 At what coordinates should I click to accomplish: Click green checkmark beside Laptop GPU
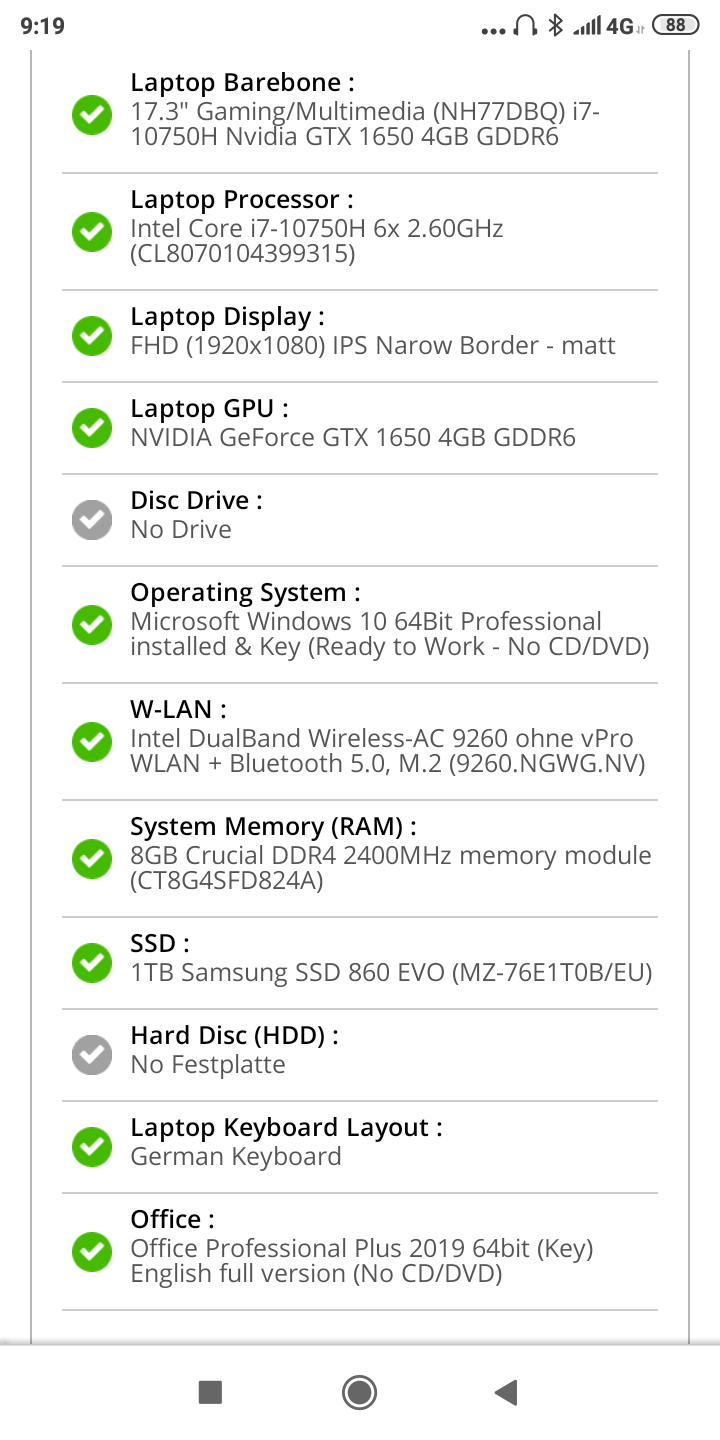click(x=92, y=428)
